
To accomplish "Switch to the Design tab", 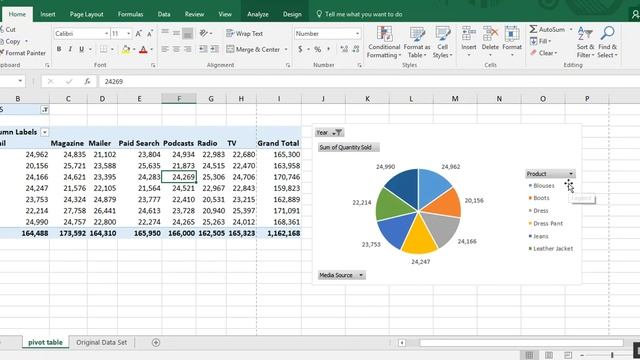I will [x=292, y=14].
